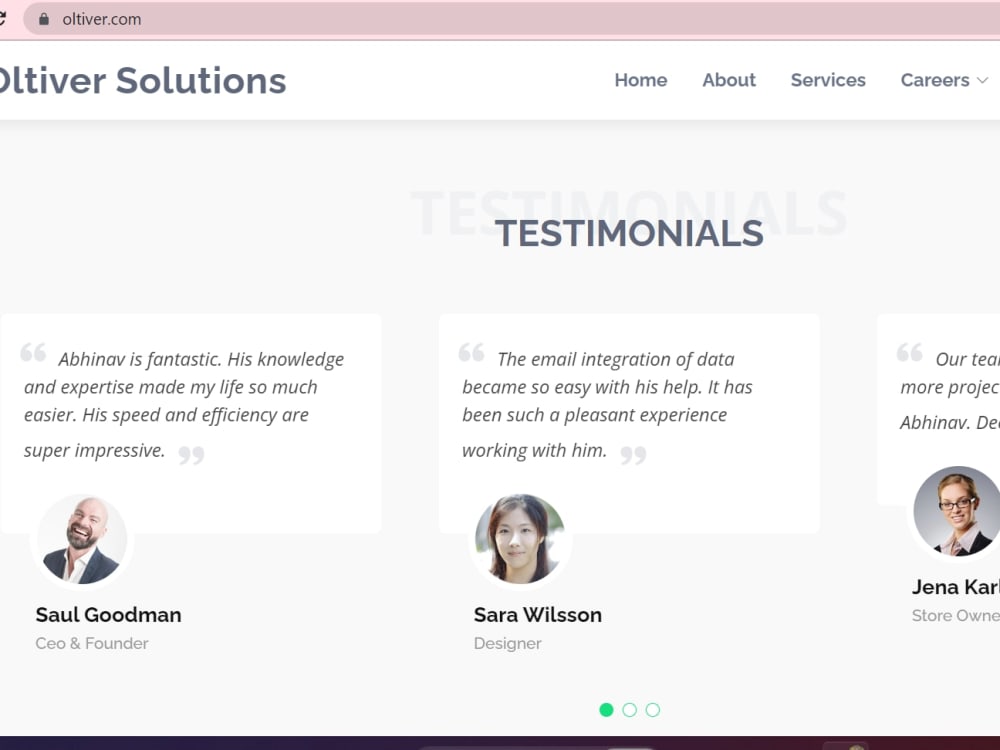Click the name Sara Wilsson

click(538, 615)
